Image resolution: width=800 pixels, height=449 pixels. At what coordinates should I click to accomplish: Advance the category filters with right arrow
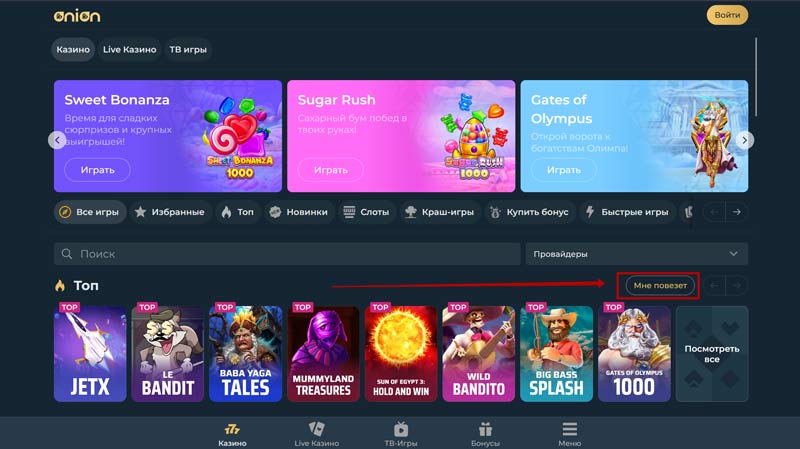point(736,212)
